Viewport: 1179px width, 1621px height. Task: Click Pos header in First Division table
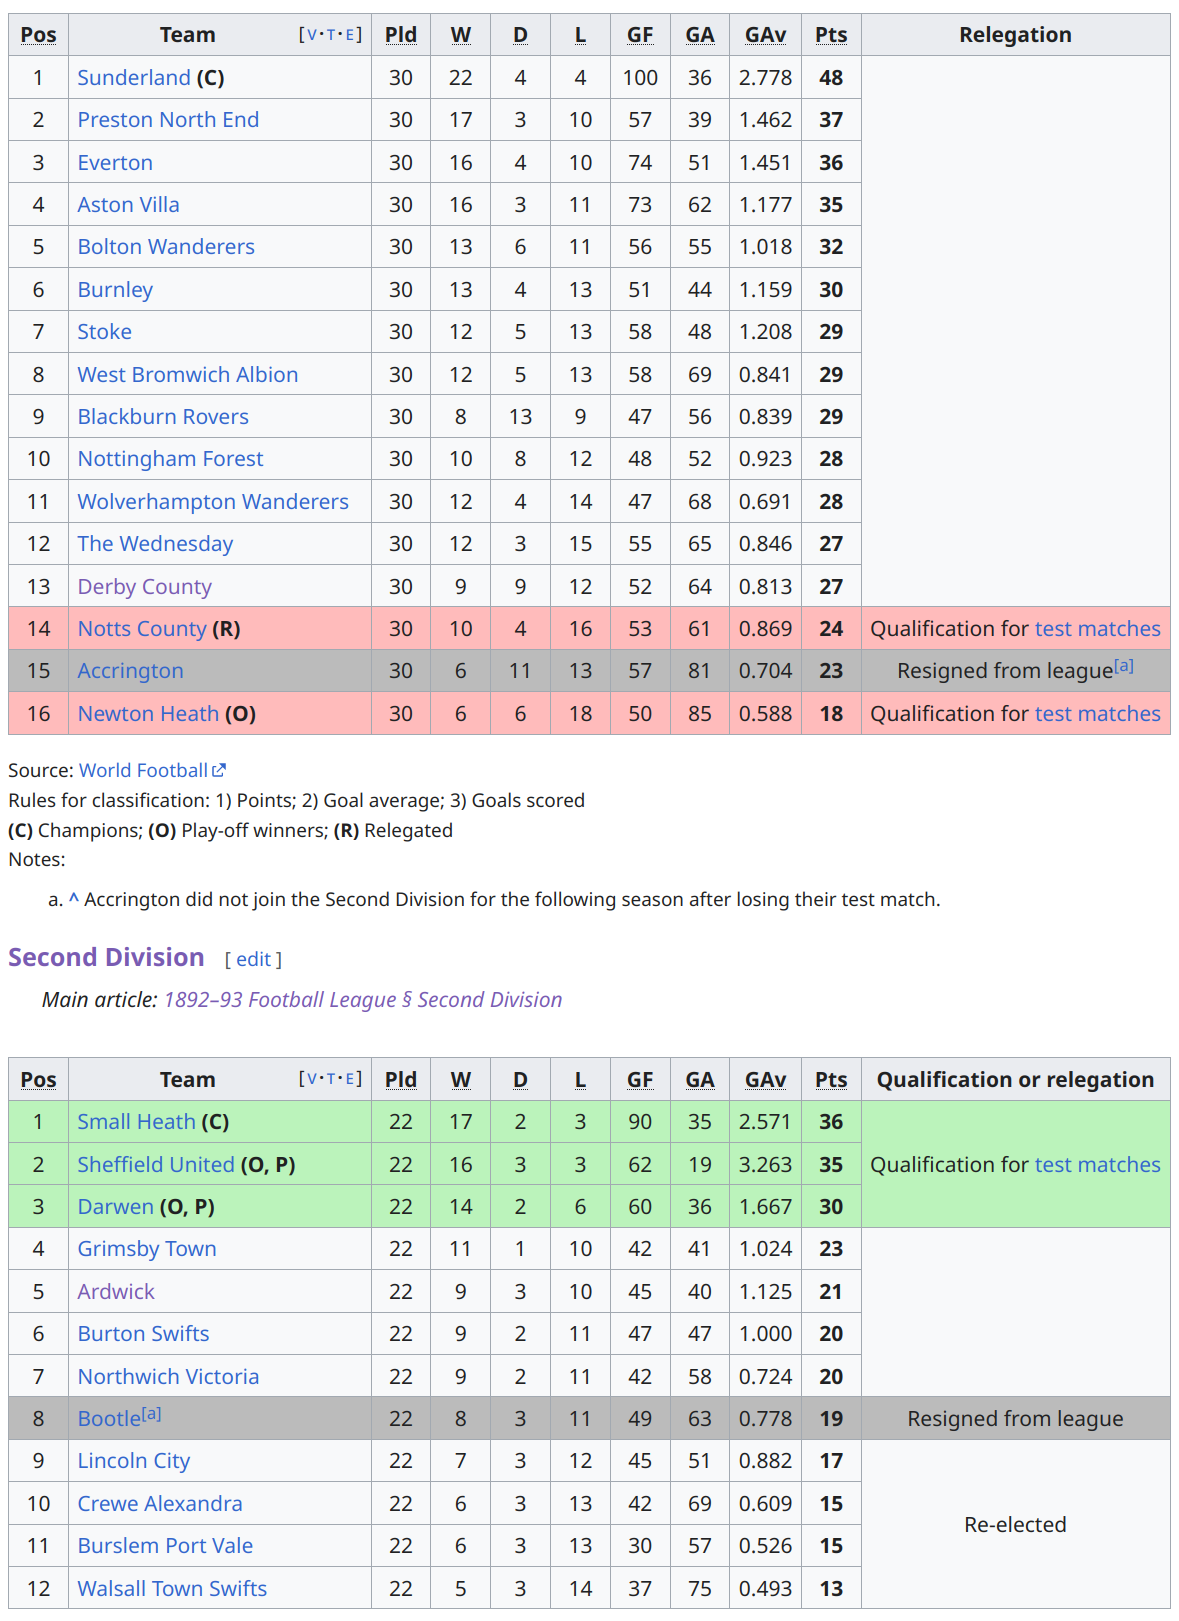pyautogui.click(x=38, y=35)
